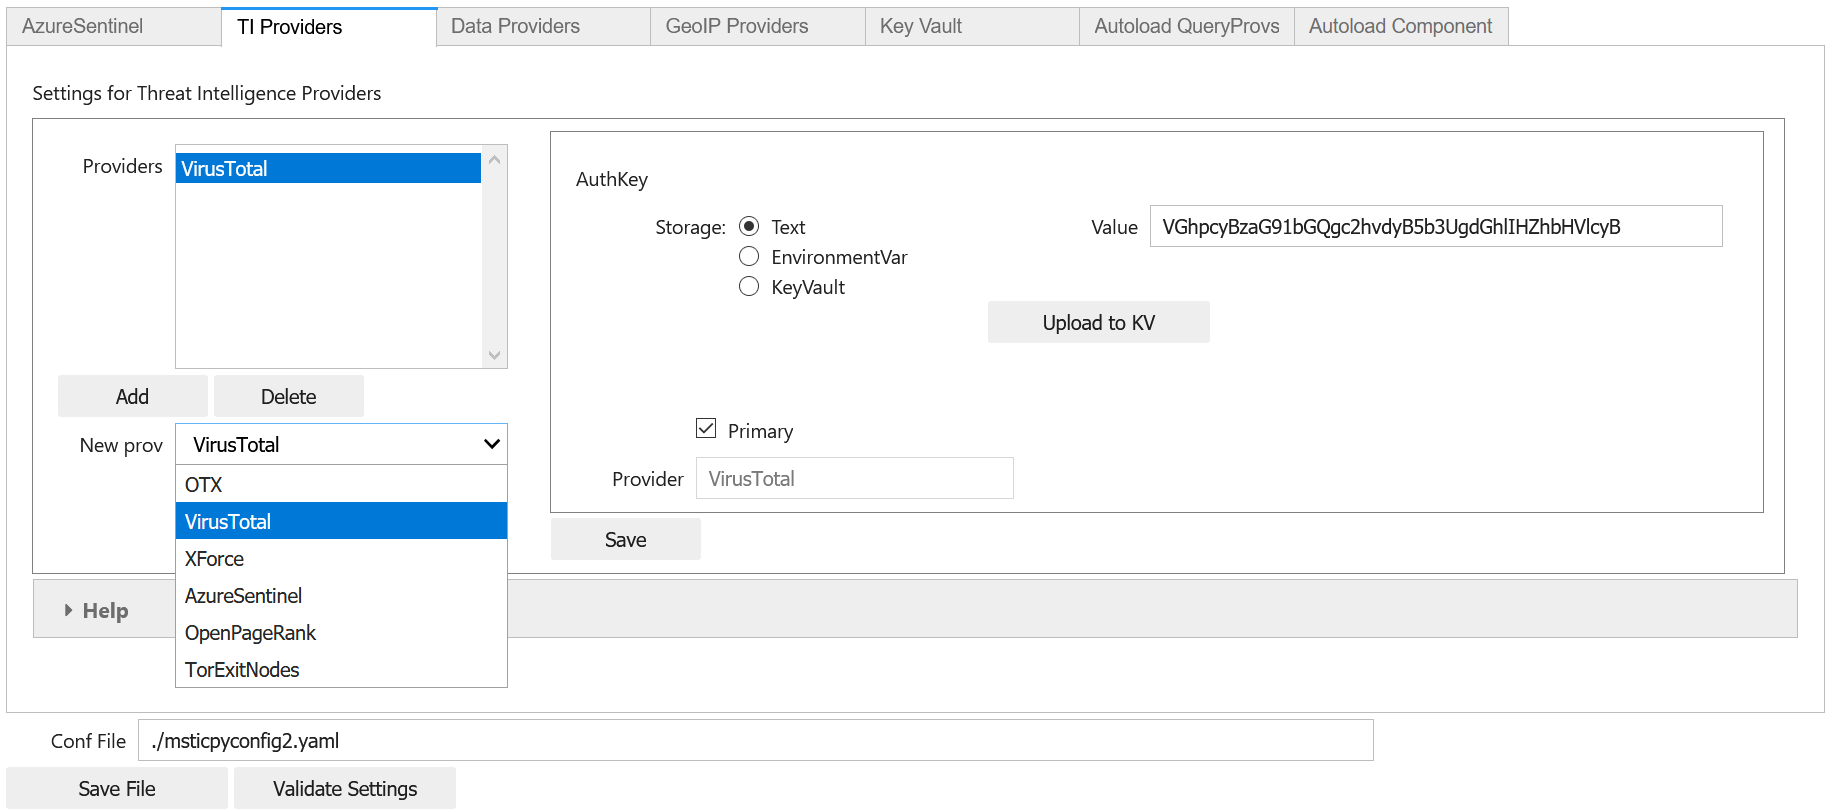The width and height of the screenshot is (1834, 810).
Task: Click the Validate Settings button
Action: [345, 788]
